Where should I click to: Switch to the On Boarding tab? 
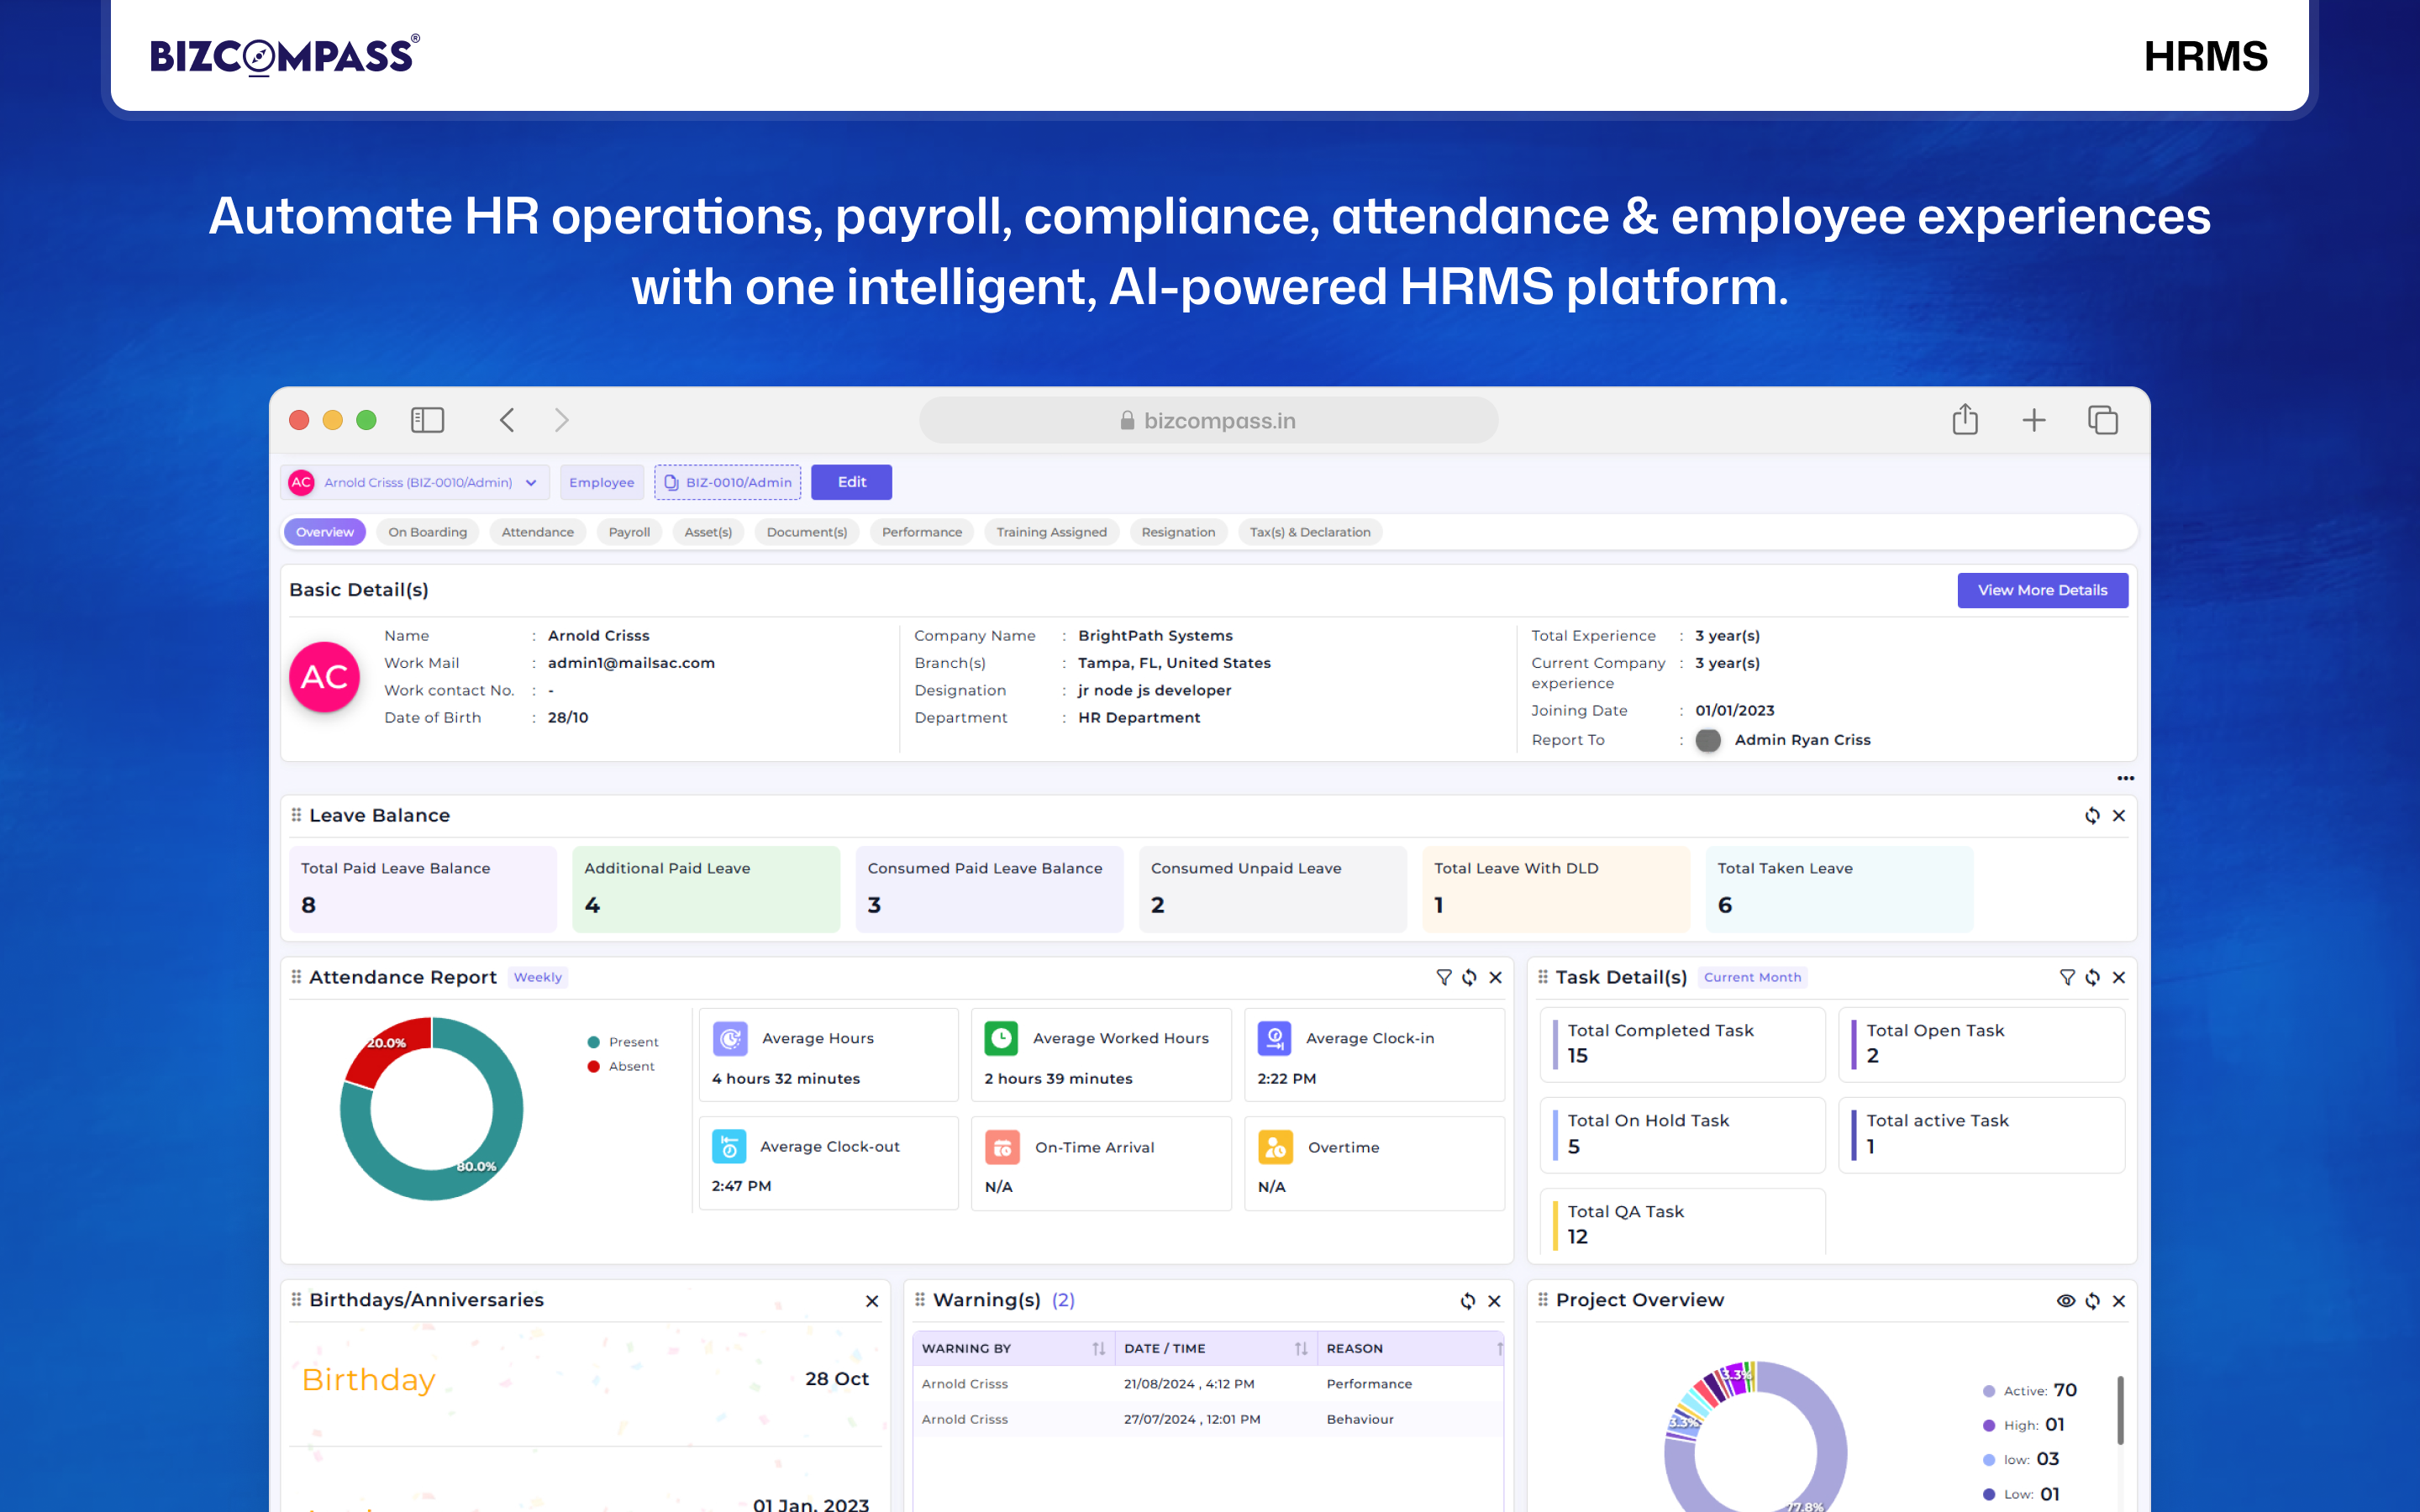click(x=428, y=532)
